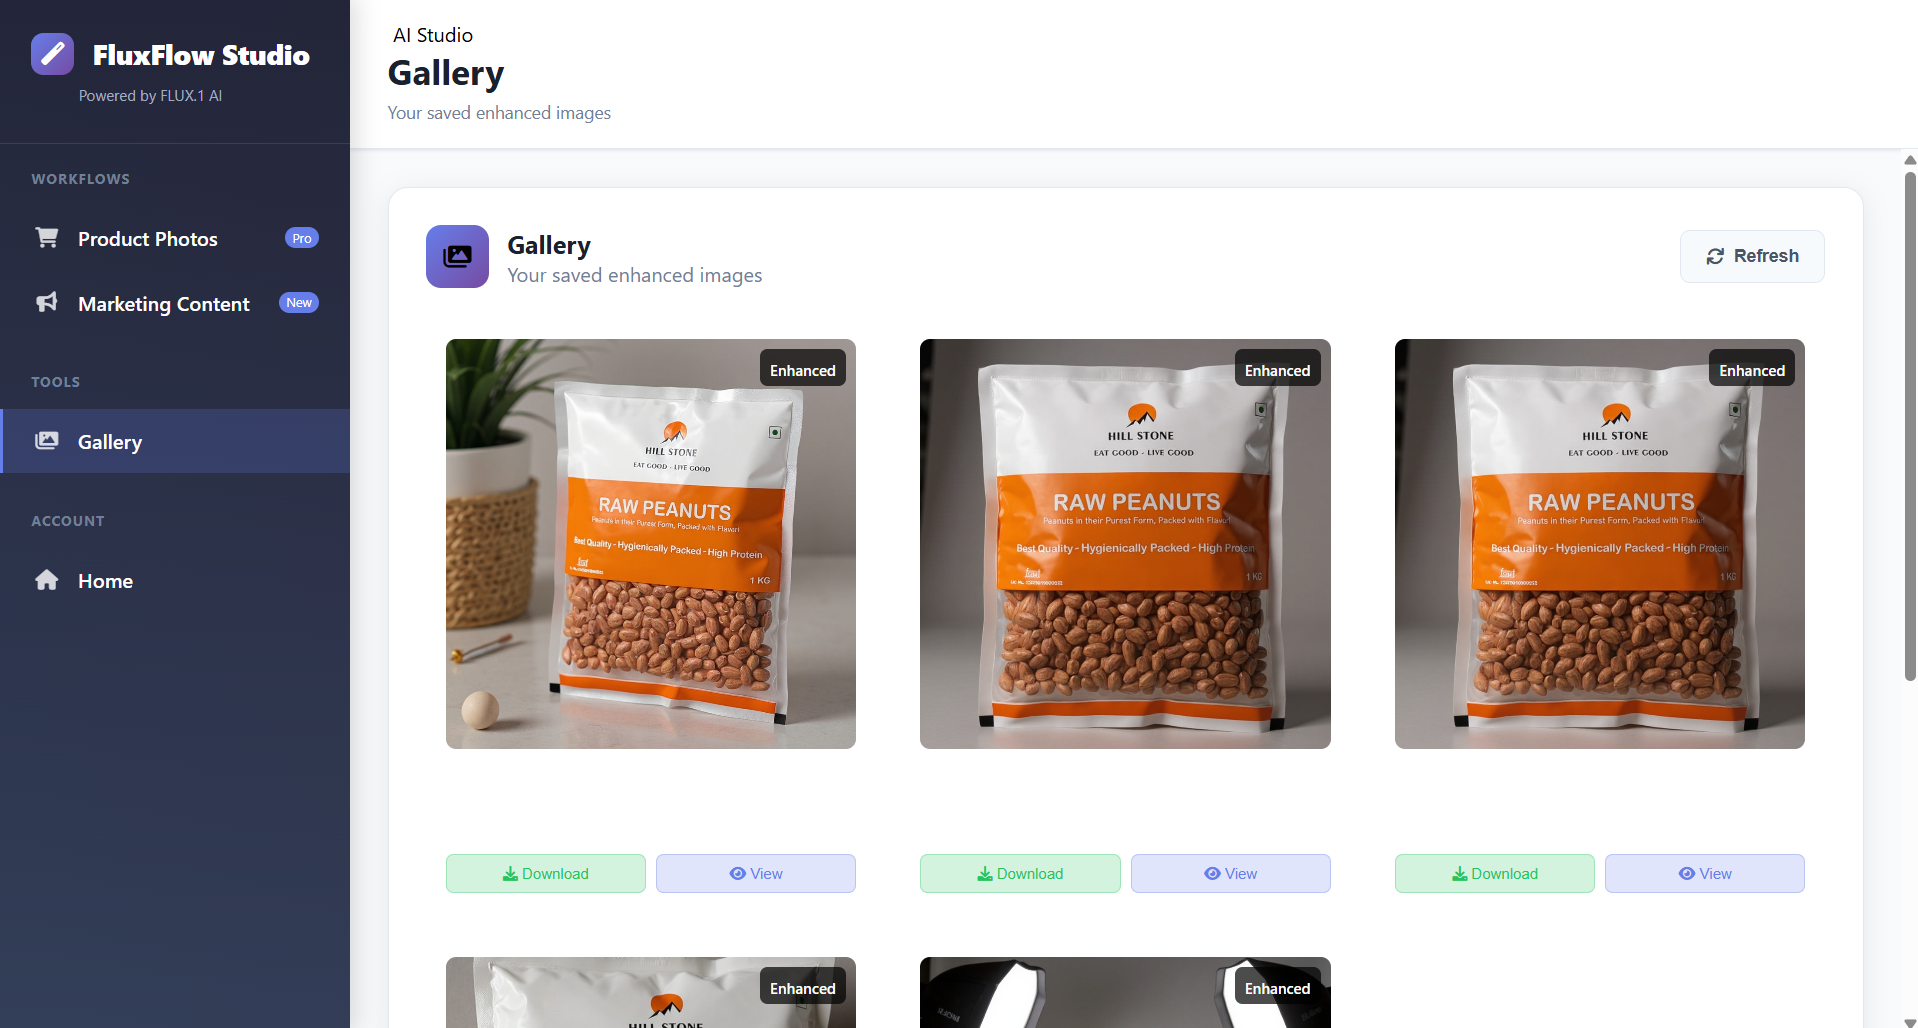Click the megaphone icon for Marketing Content
The height and width of the screenshot is (1028, 1918).
pos(46,302)
